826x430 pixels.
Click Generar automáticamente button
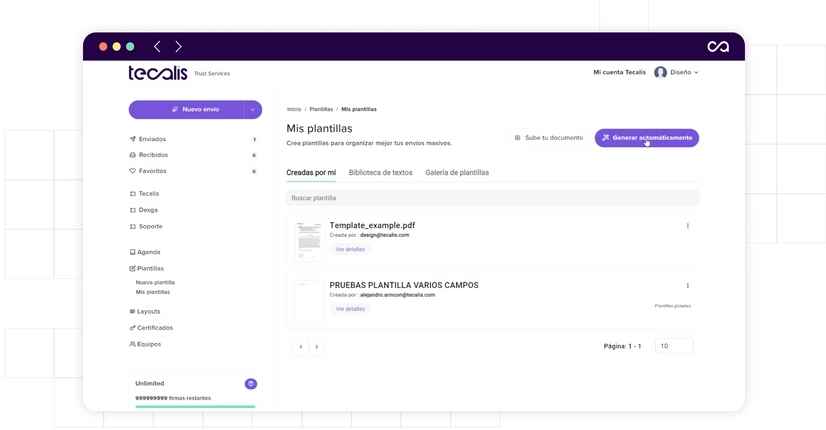click(x=647, y=138)
